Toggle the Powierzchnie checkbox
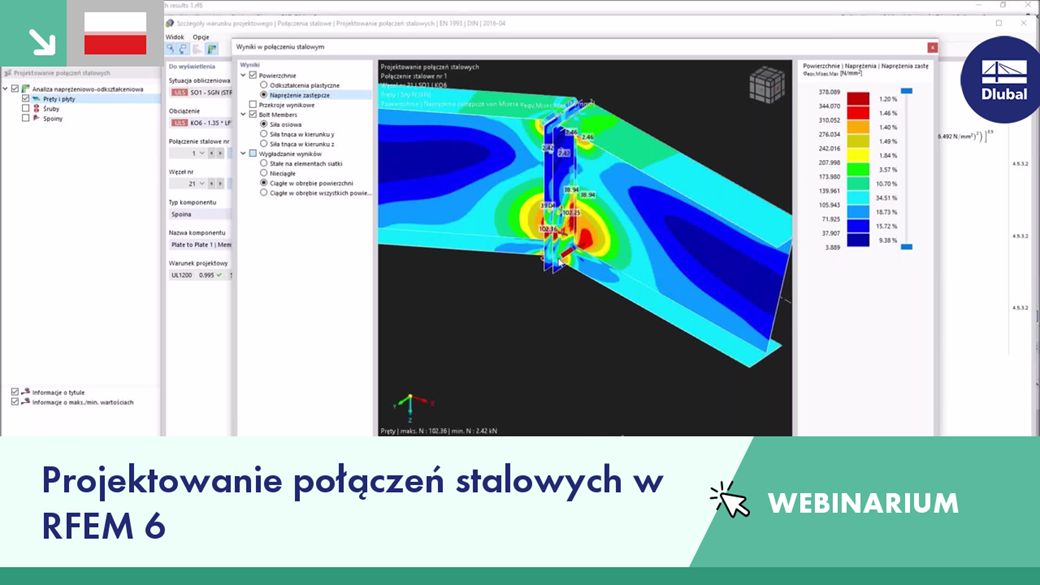 253,76
